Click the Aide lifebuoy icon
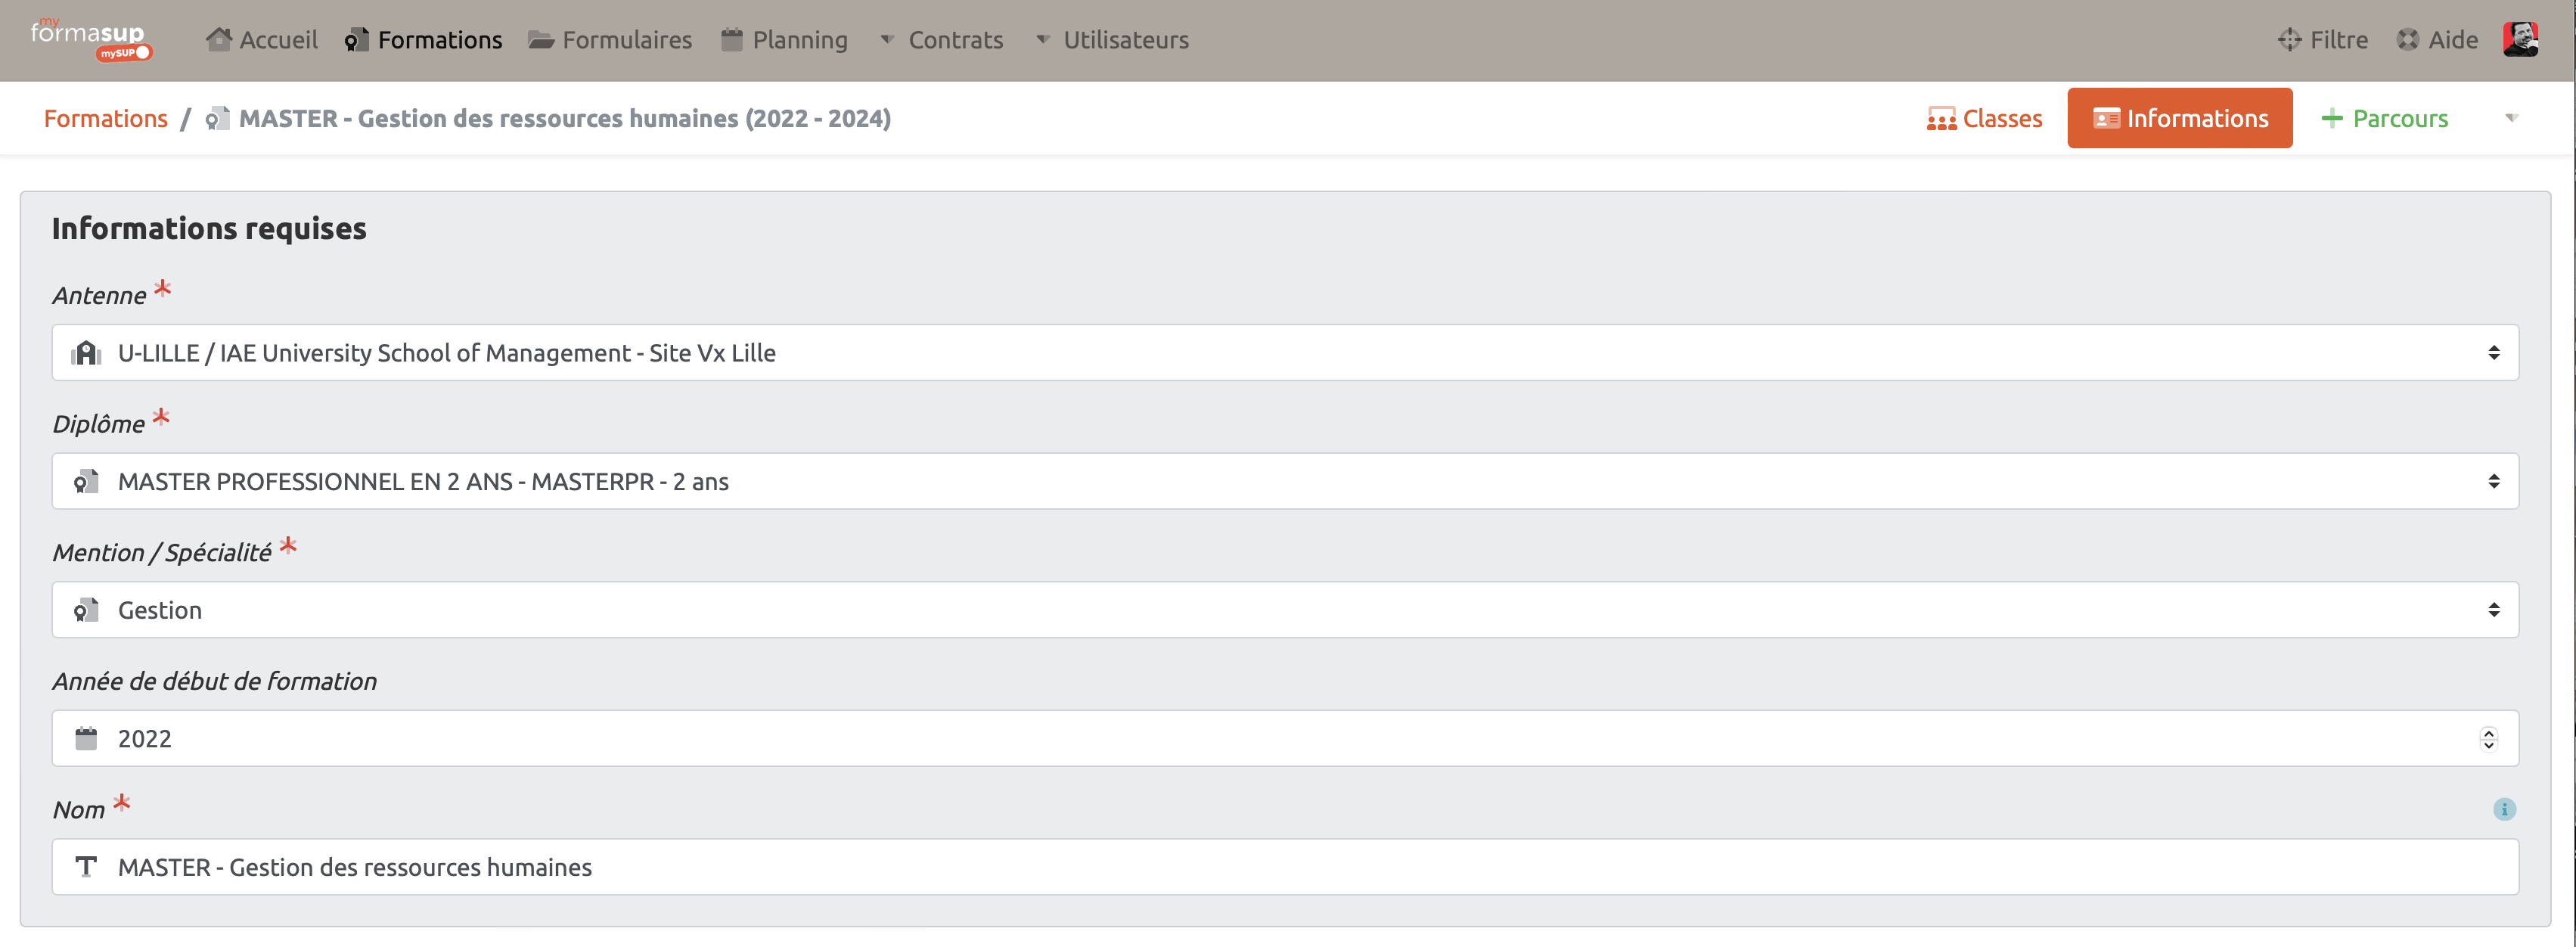Screen dimensions: 2576x947 (2407, 40)
